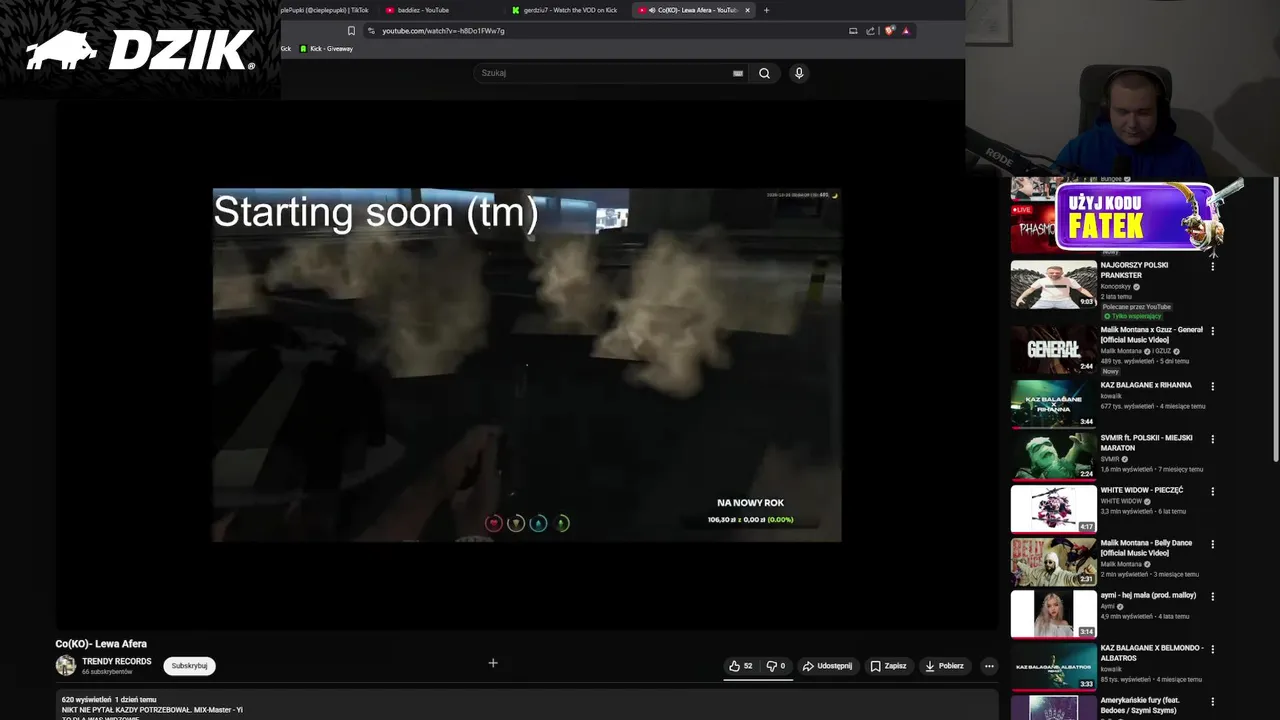
Task: Click the WHITE WIDOW - PIECZĘĆ title text
Action: tap(1141, 490)
